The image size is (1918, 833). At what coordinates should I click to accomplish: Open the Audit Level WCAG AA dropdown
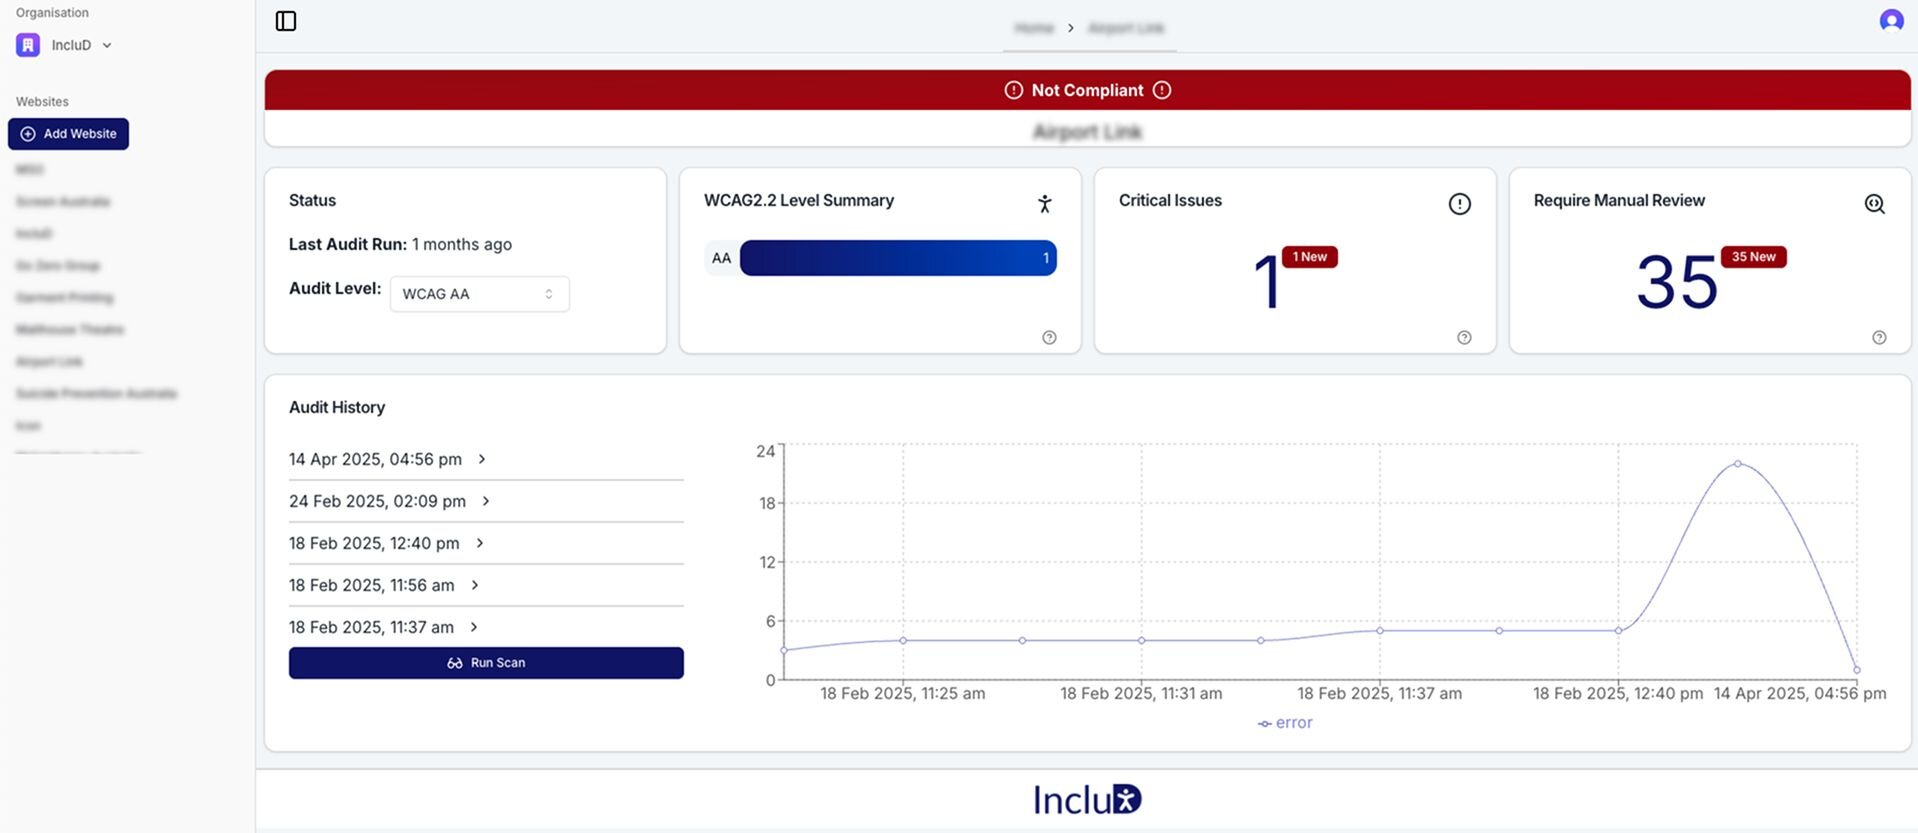(x=480, y=294)
